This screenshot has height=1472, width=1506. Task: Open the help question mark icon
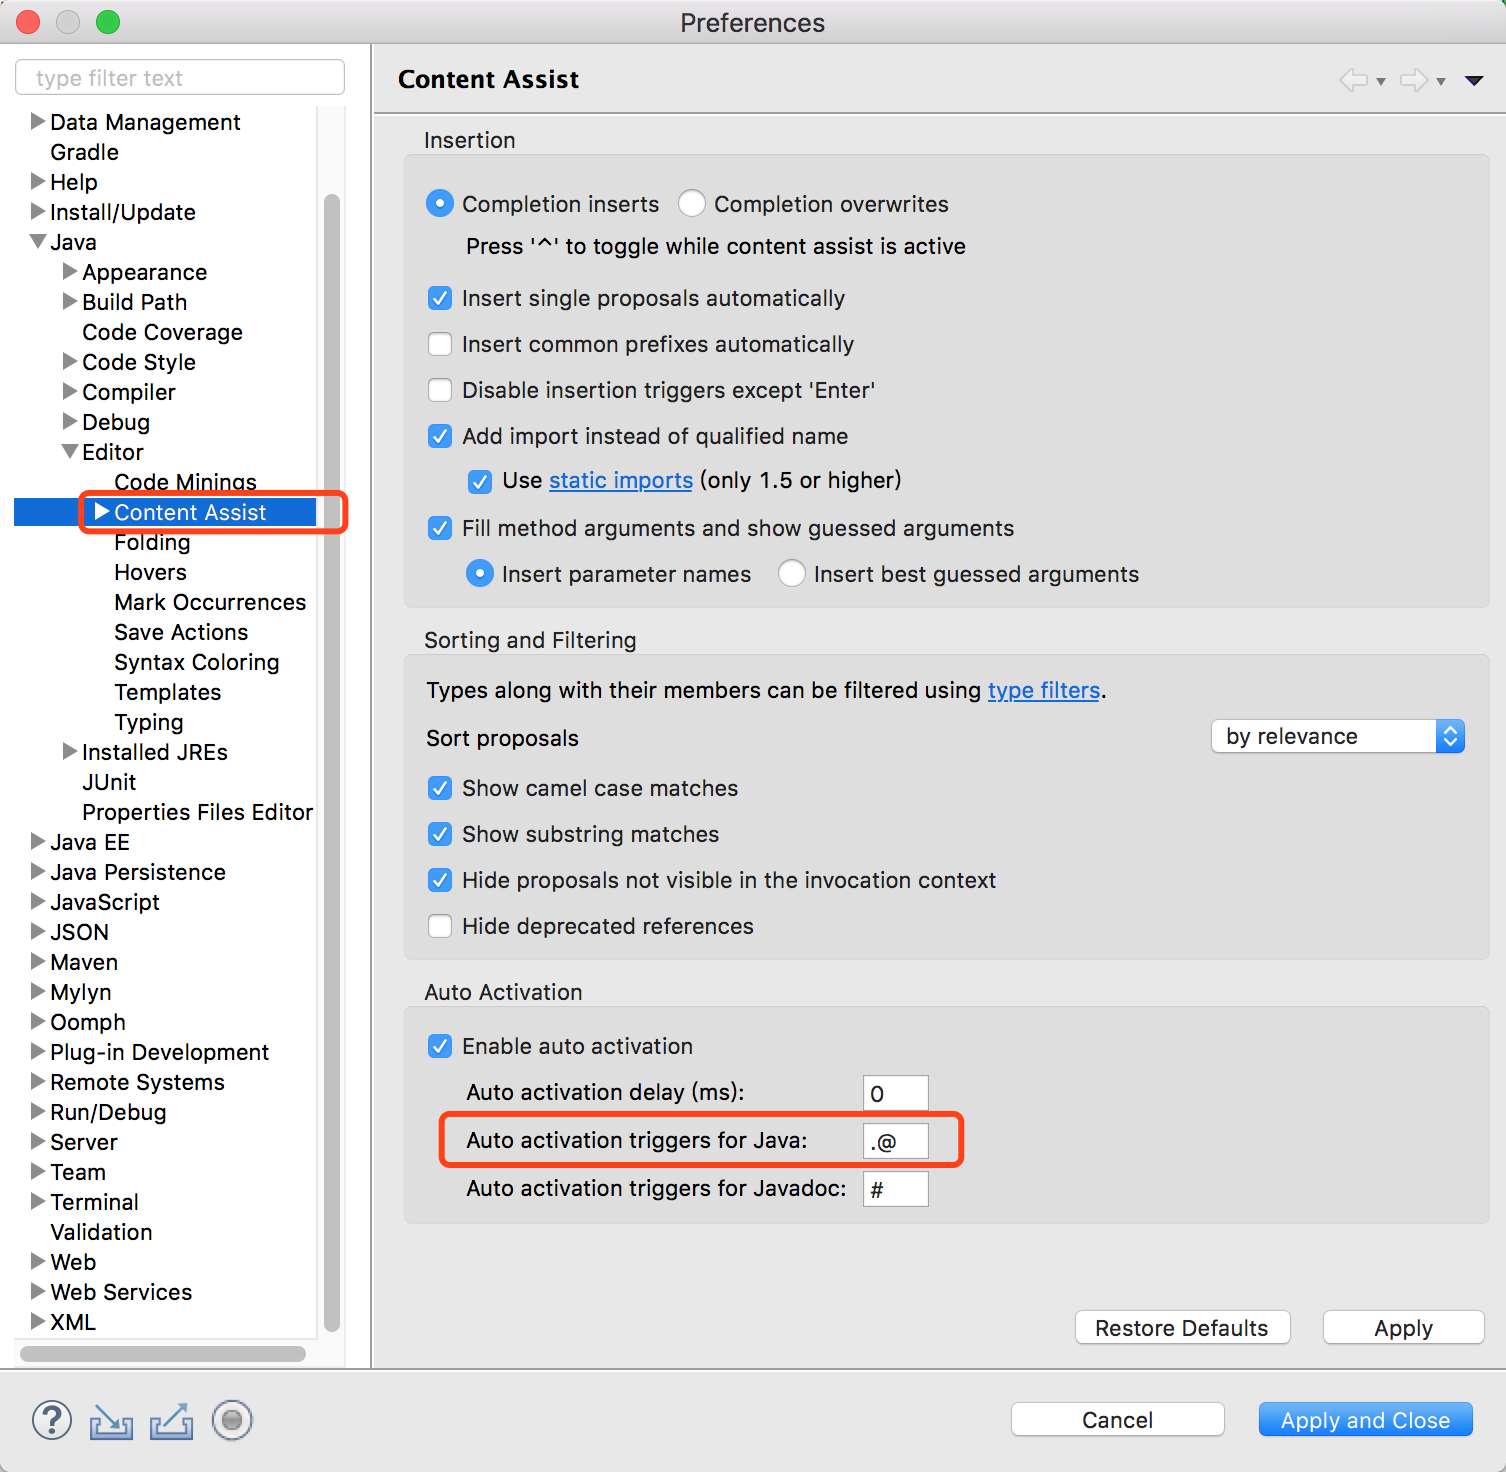point(52,1420)
